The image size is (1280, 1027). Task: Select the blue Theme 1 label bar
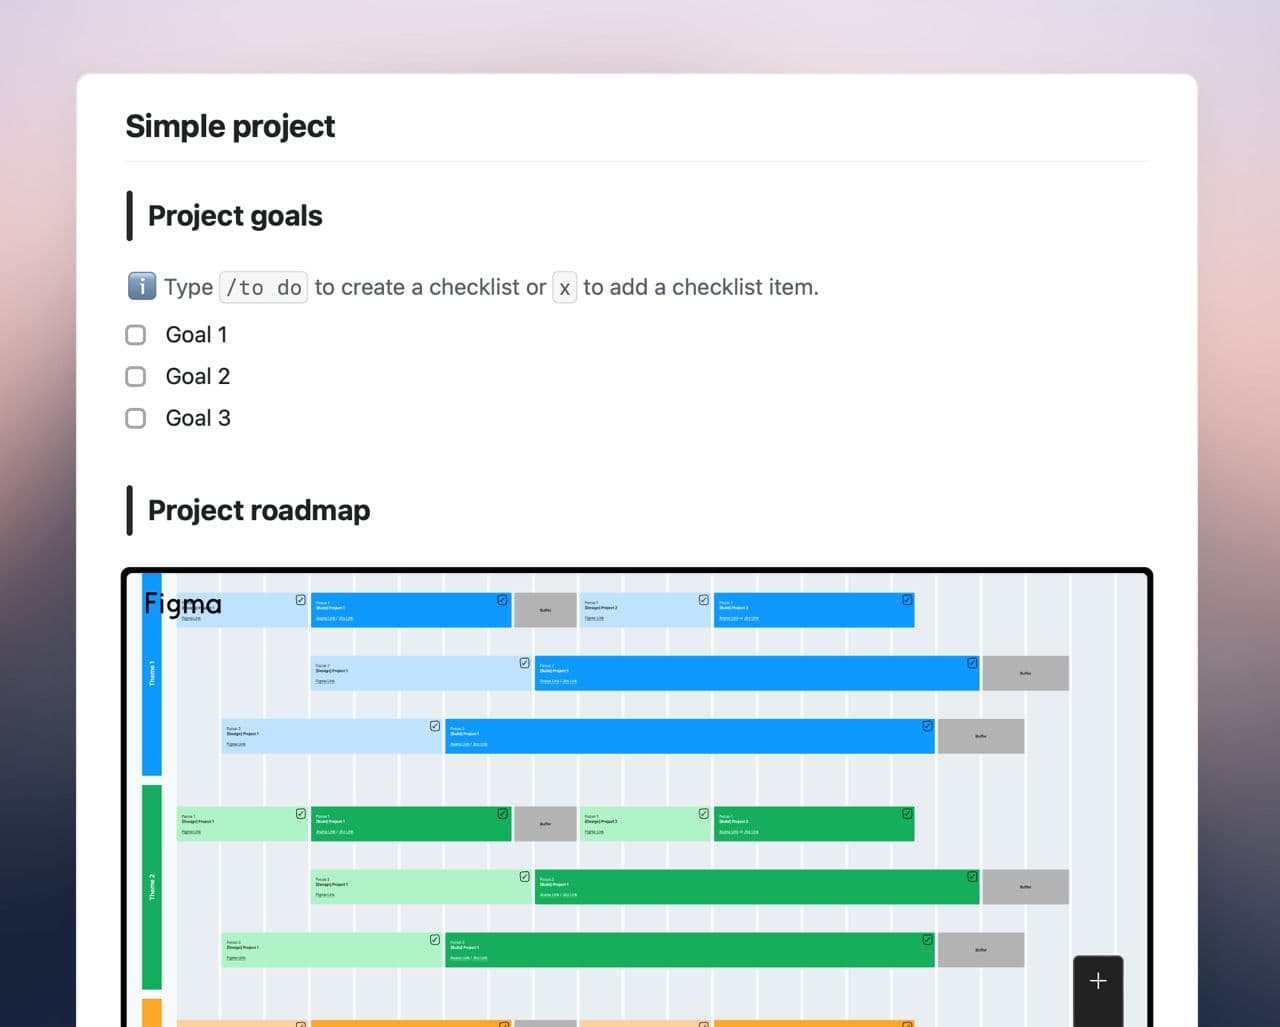(152, 674)
